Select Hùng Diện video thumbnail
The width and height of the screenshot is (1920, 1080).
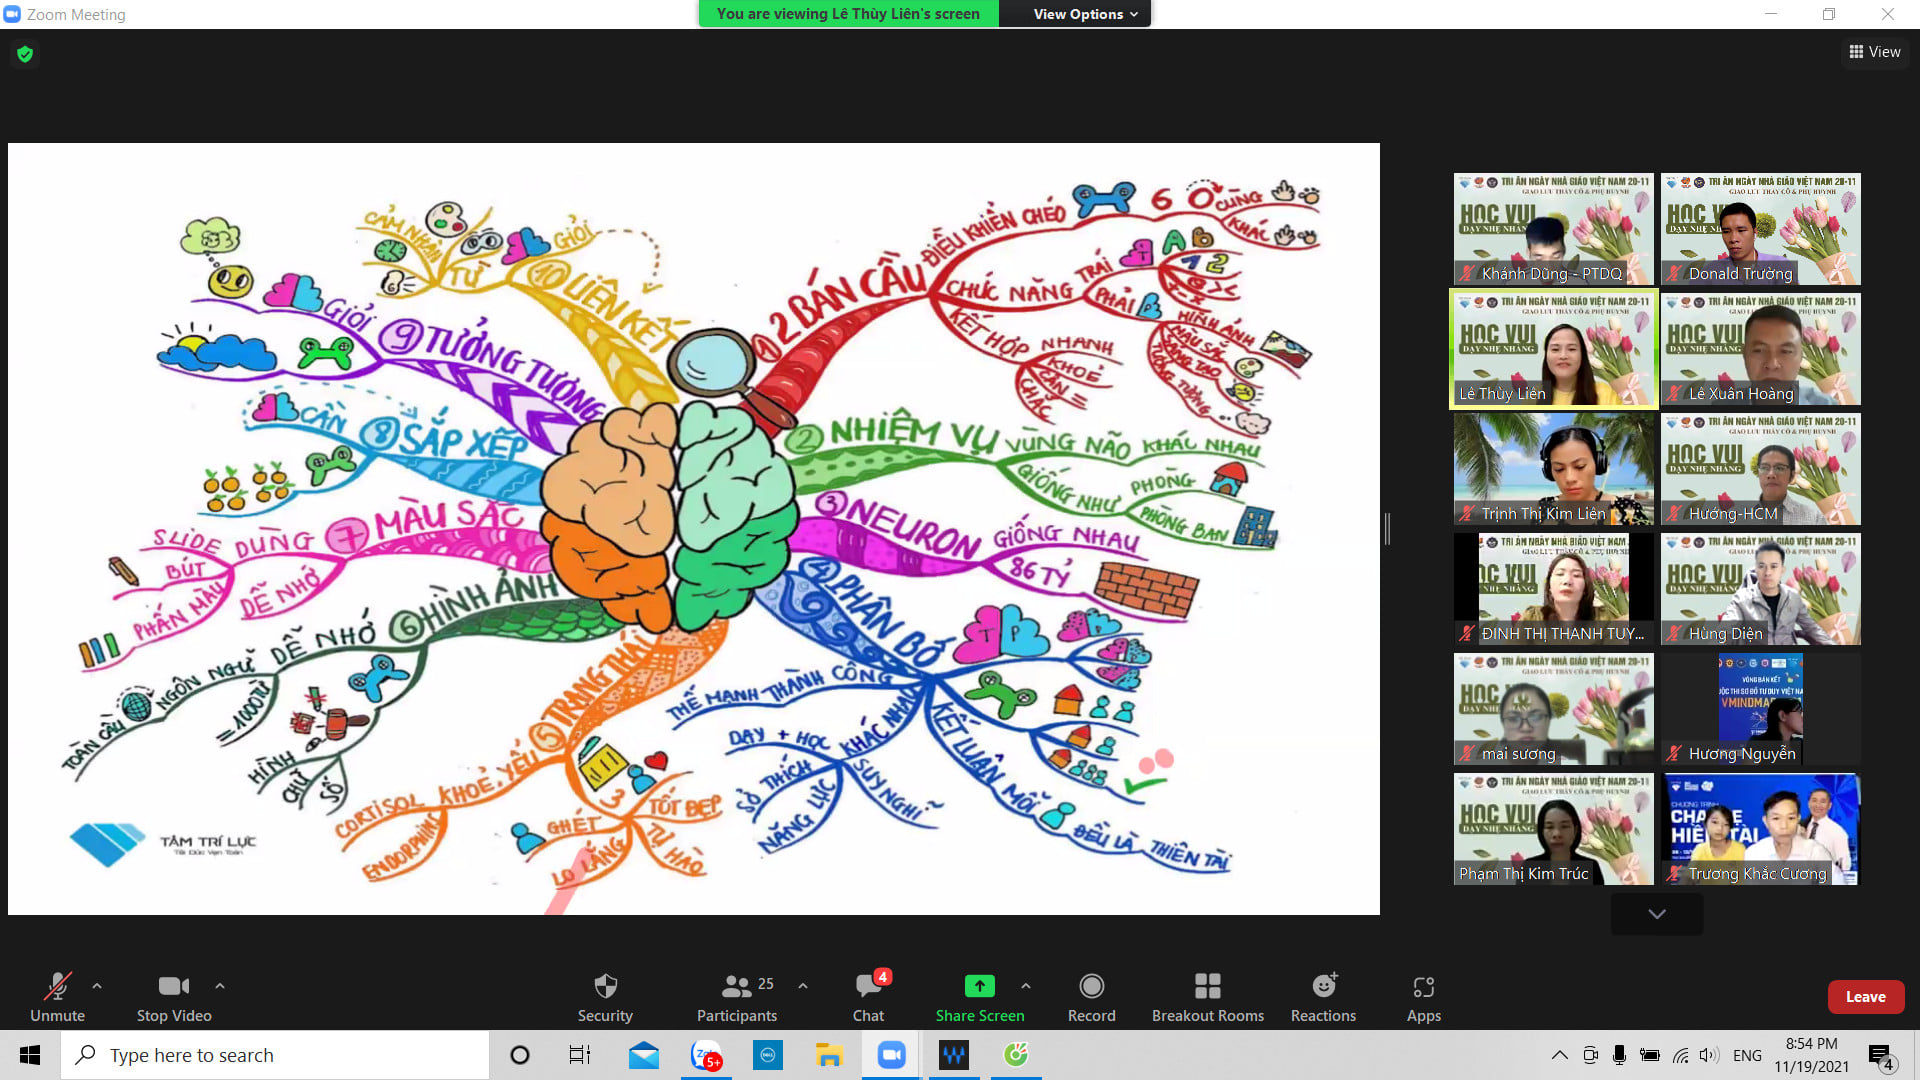(x=1760, y=589)
